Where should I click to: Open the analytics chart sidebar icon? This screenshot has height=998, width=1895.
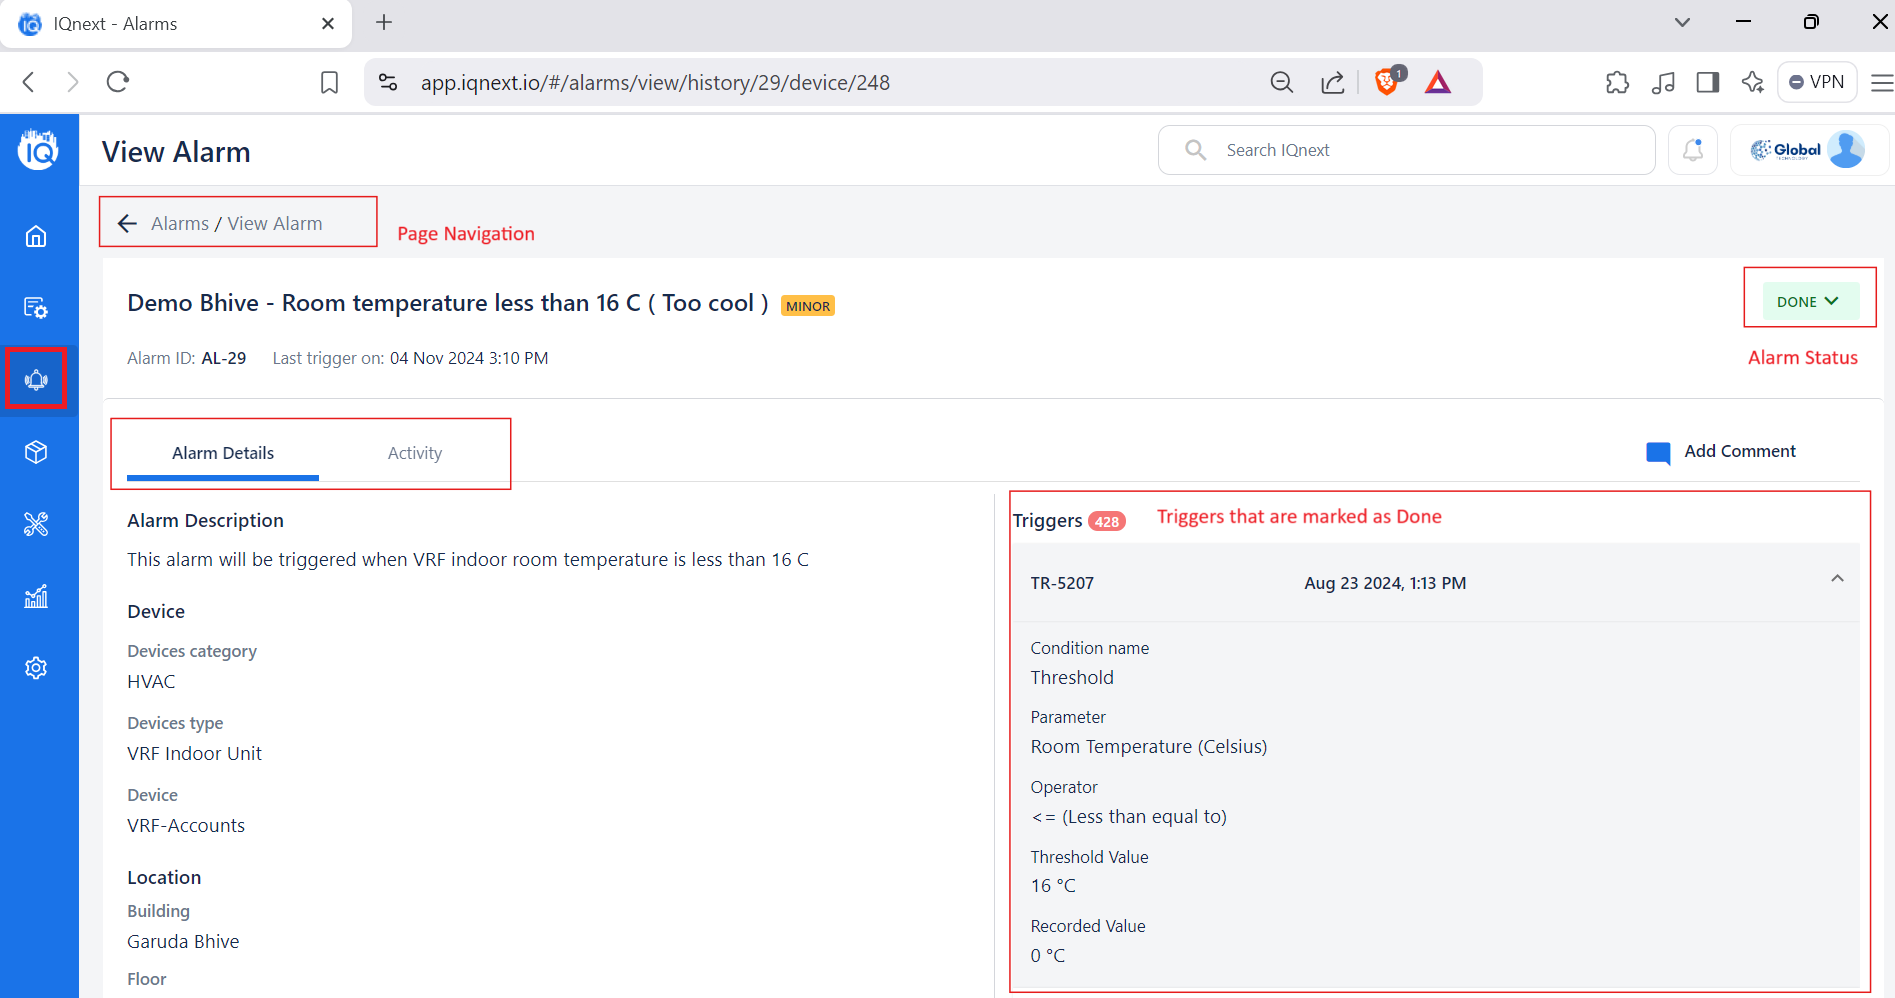coord(36,596)
